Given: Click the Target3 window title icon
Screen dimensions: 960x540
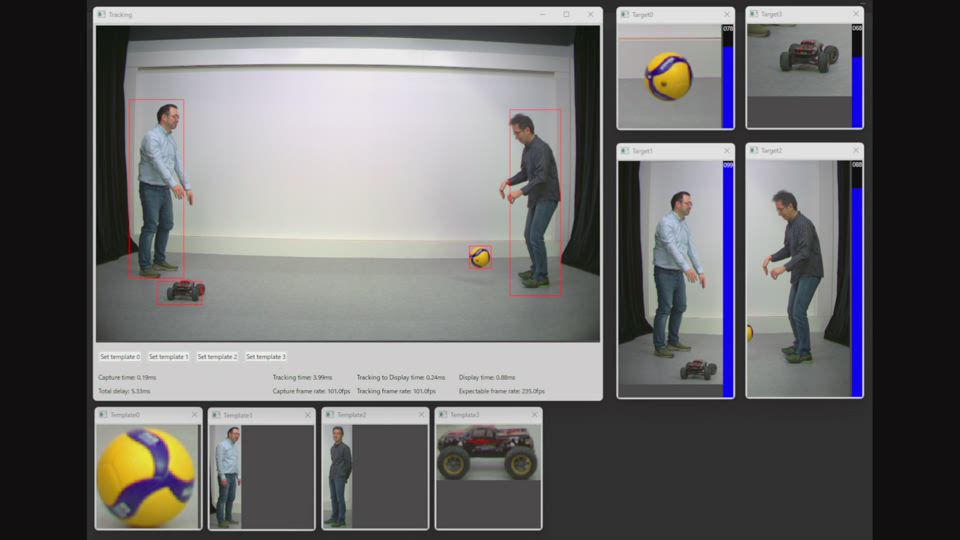Looking at the screenshot, I should pyautogui.click(x=754, y=15).
